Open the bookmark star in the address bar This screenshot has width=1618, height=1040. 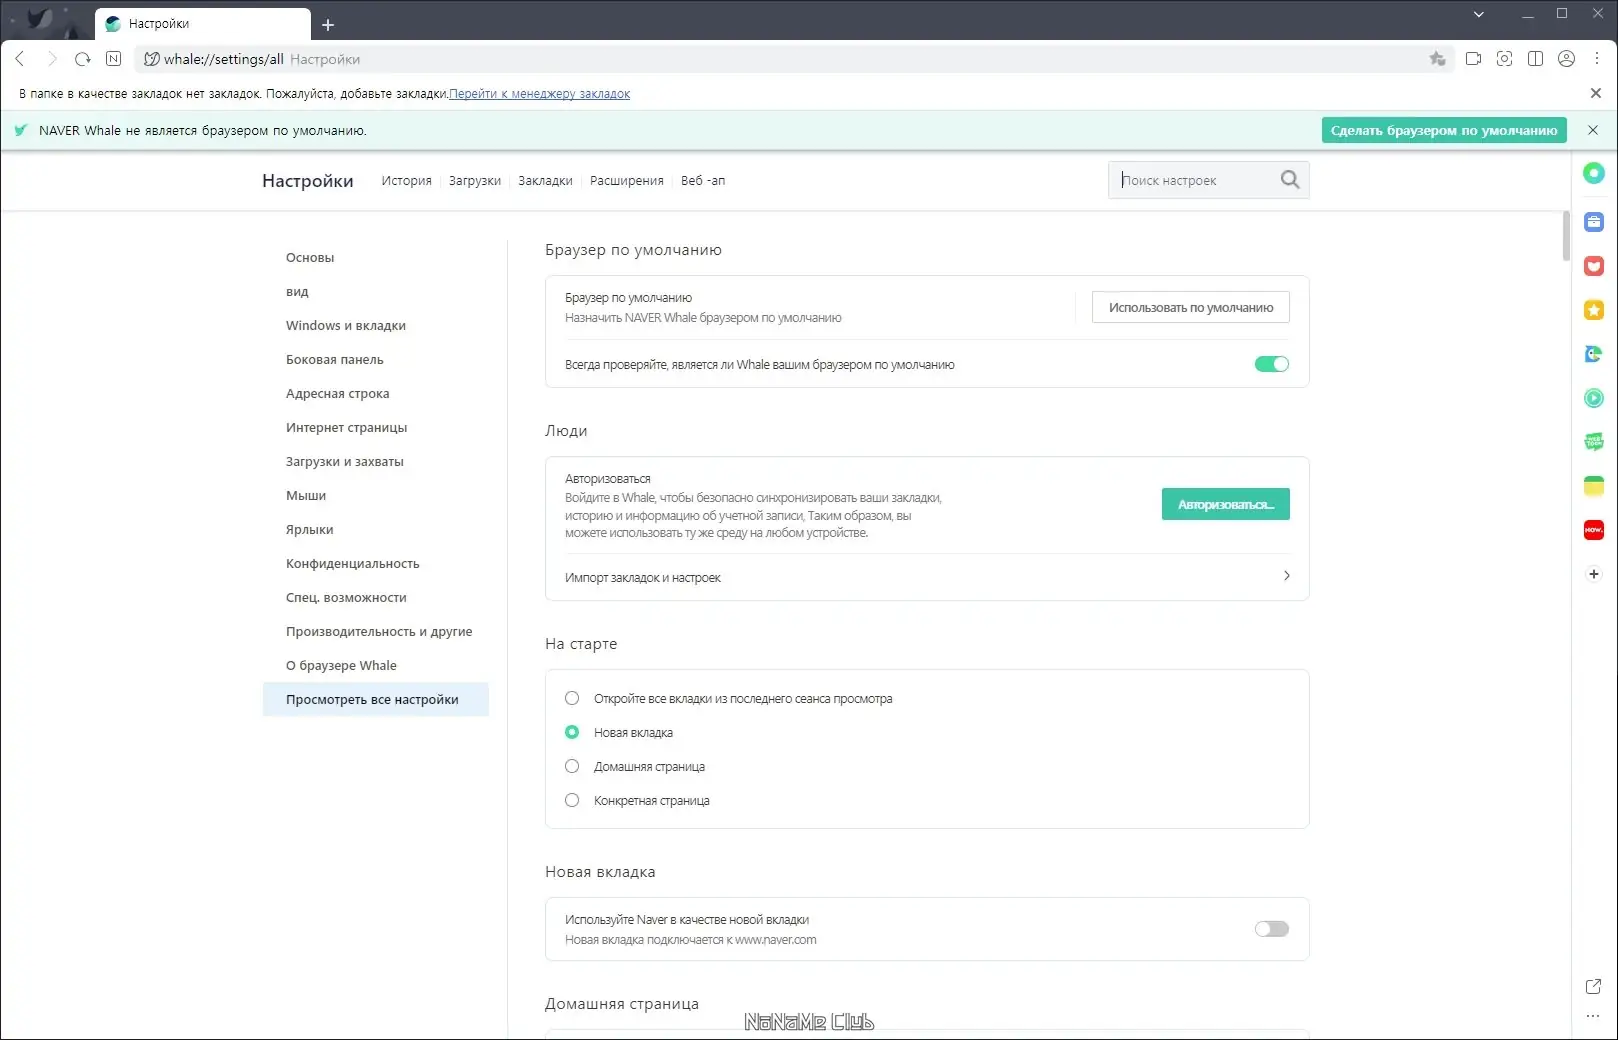tap(1438, 59)
